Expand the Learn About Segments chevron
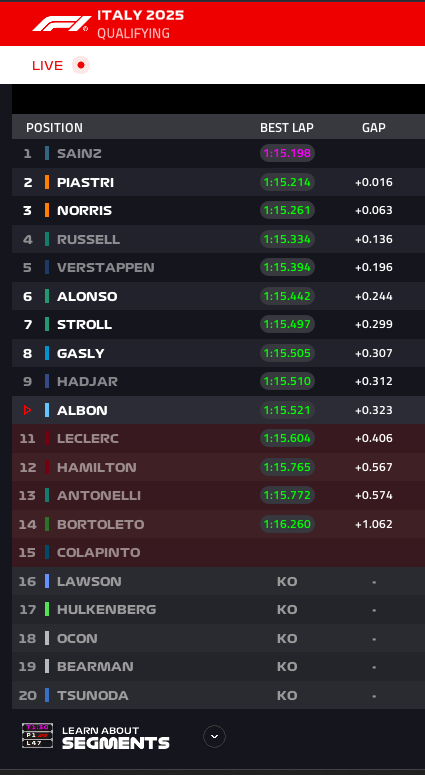 pos(214,736)
